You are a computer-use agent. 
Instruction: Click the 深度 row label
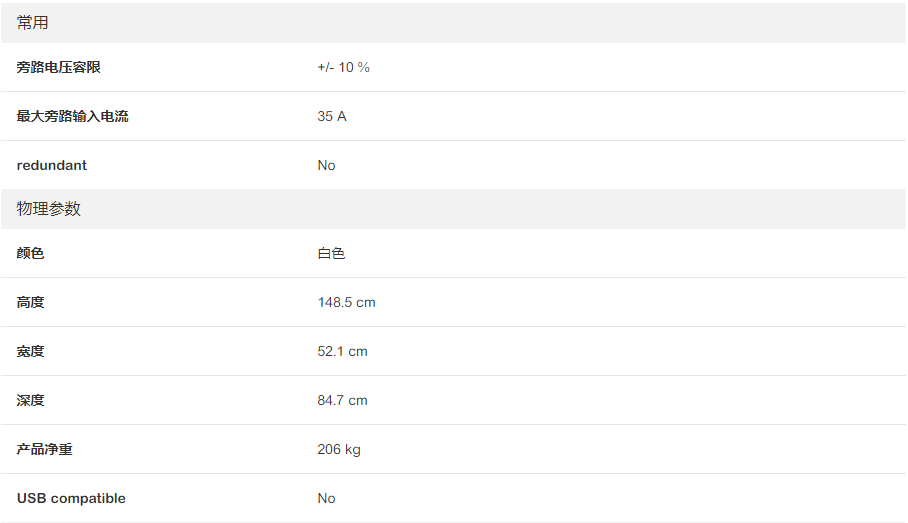[31, 400]
